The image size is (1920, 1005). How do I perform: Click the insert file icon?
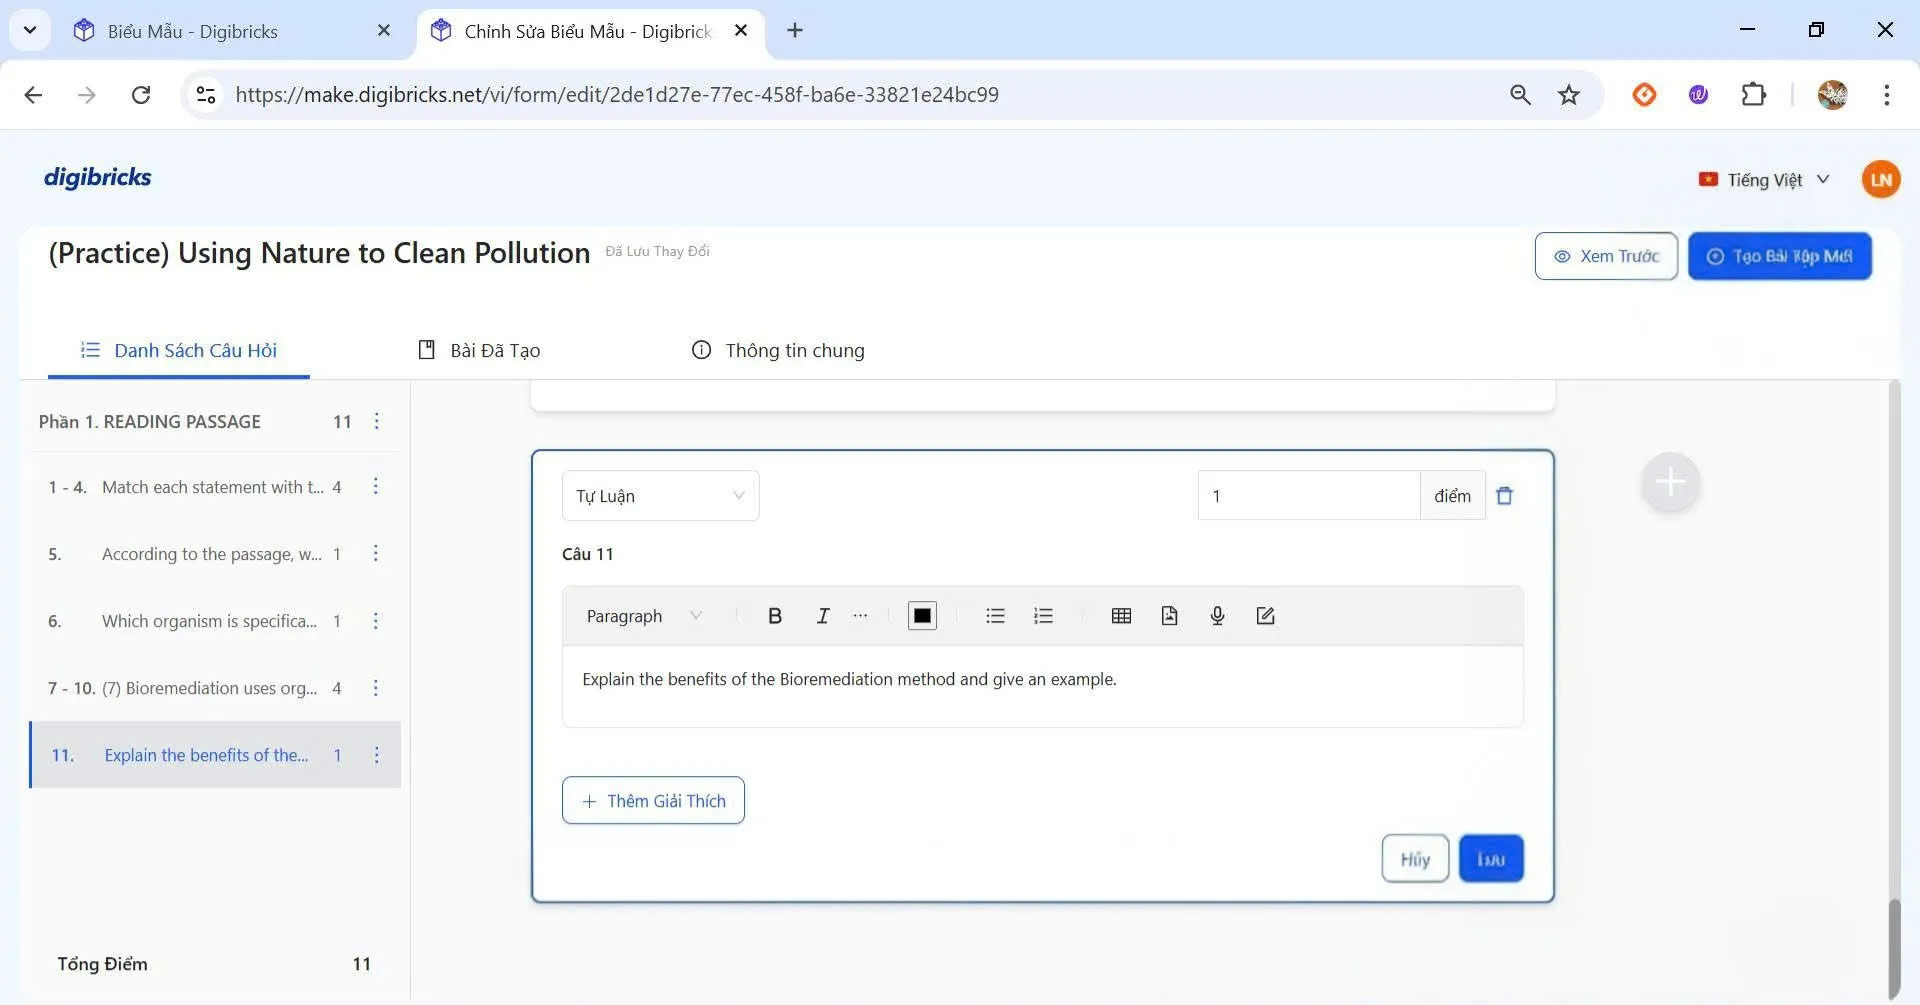point(1169,616)
